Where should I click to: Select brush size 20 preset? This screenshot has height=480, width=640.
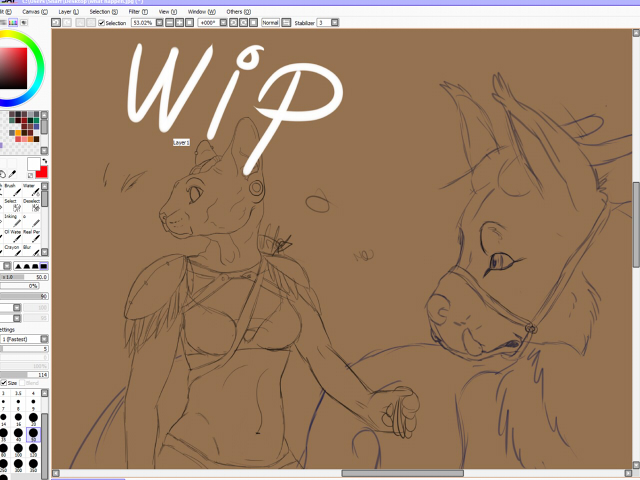33,419
